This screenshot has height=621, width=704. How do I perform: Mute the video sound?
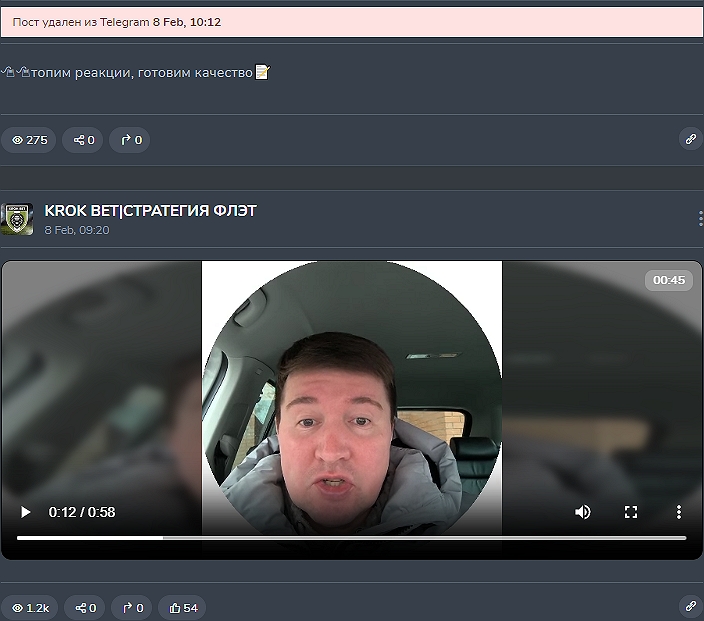582,512
